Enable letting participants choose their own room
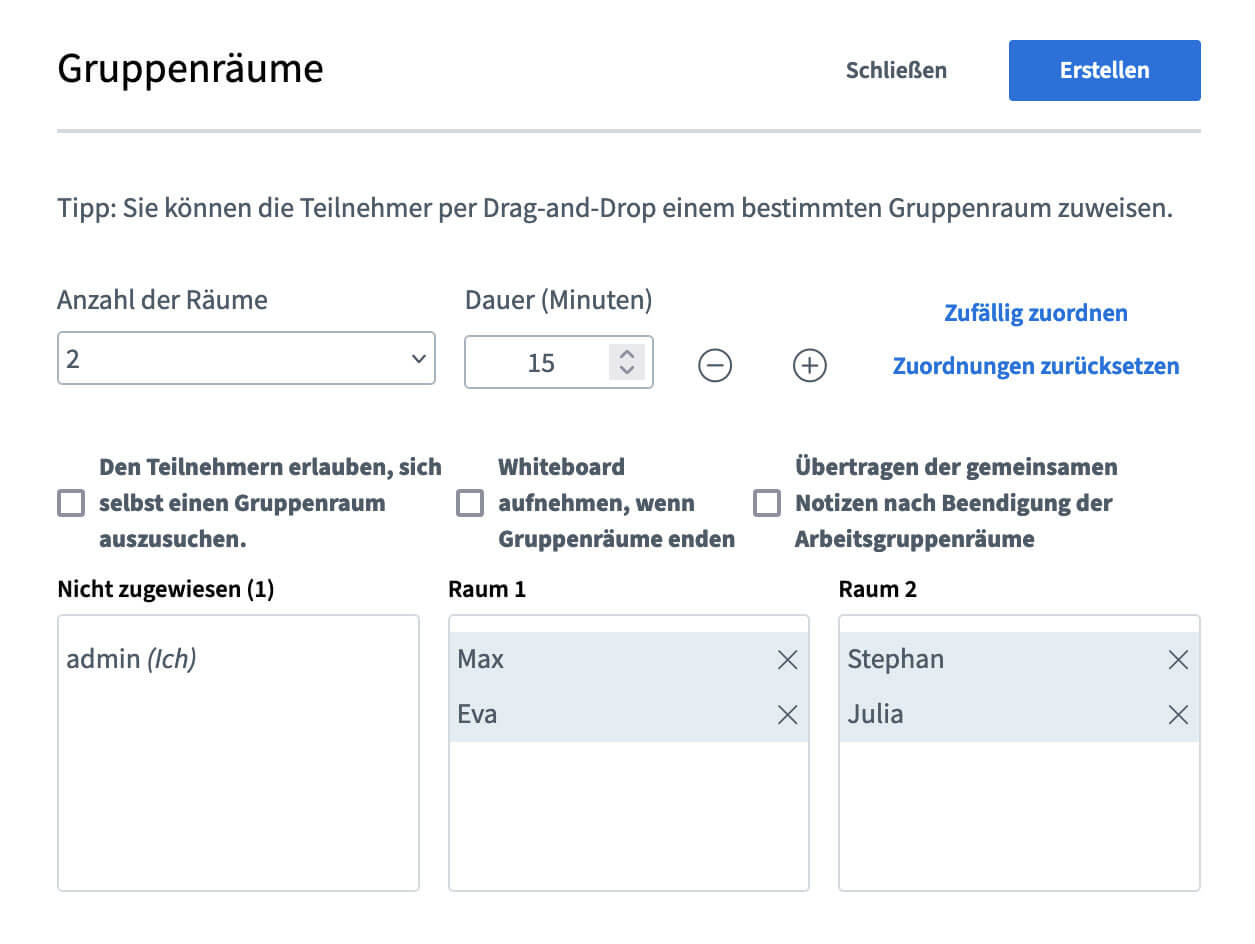1255x944 pixels. coord(71,503)
